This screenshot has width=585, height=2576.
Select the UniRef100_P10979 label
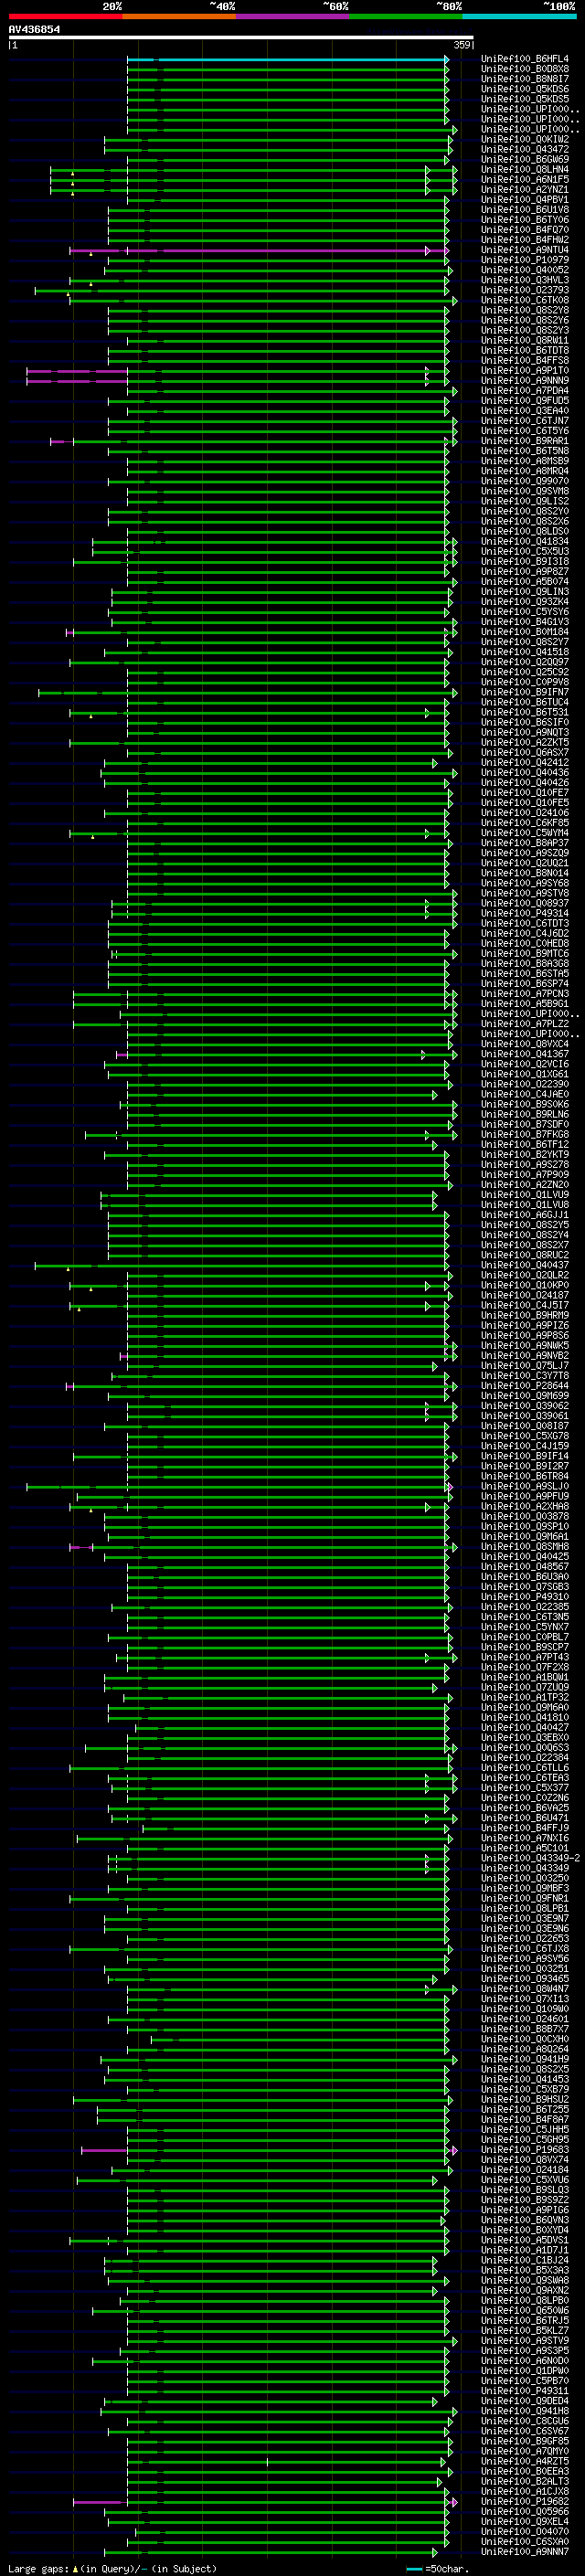point(525,260)
